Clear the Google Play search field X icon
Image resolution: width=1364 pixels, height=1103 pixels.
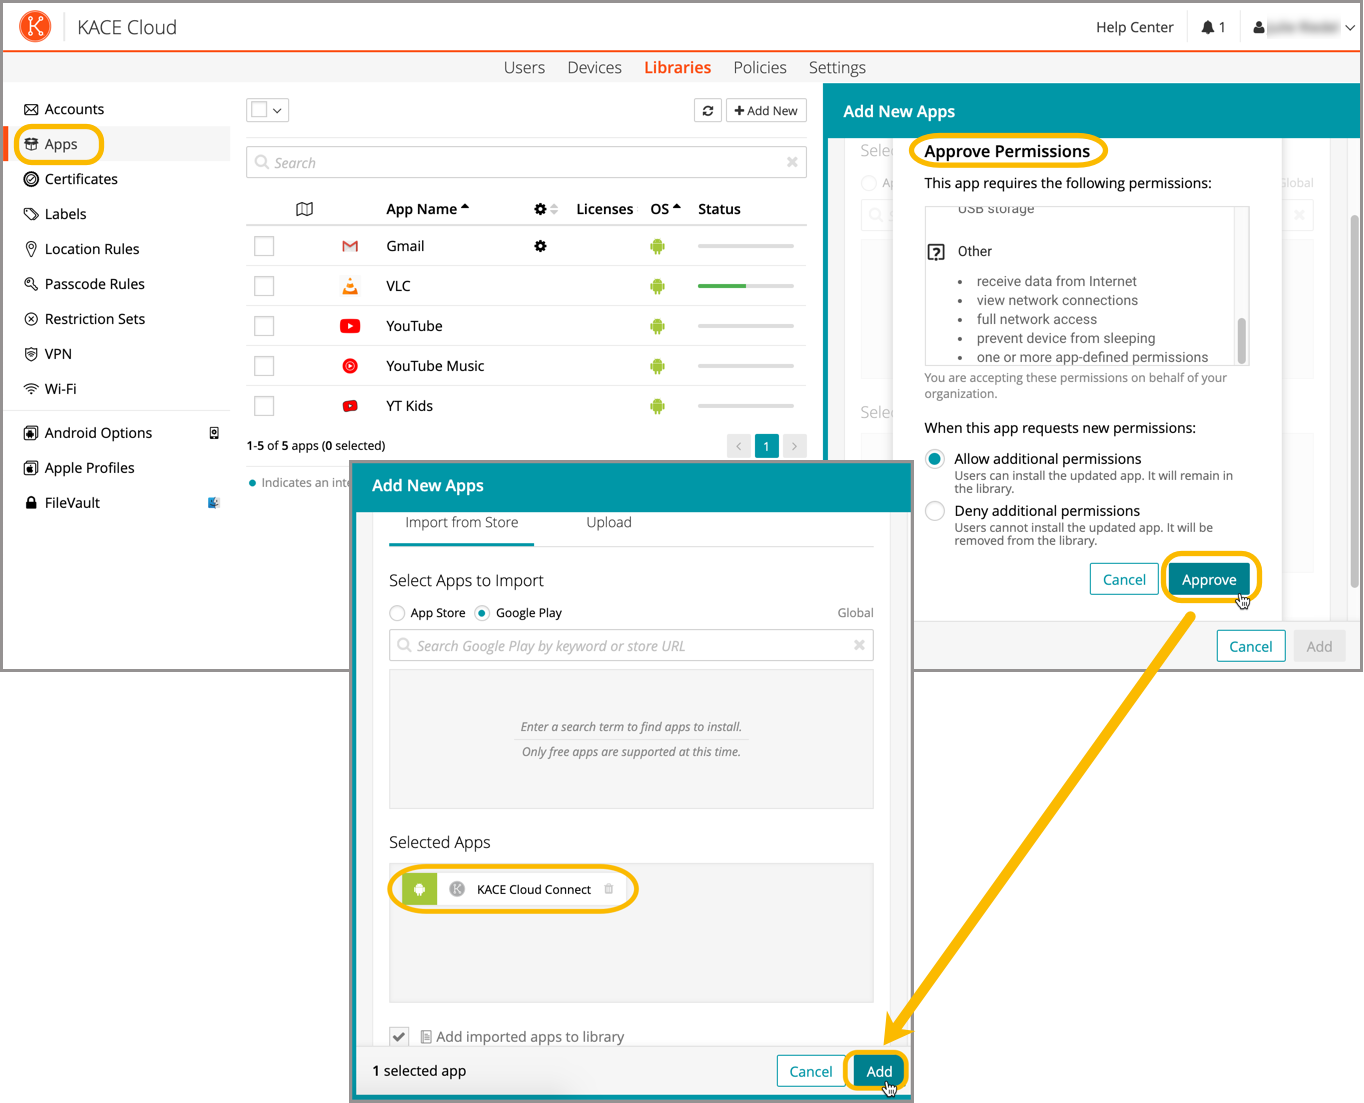pos(859,646)
